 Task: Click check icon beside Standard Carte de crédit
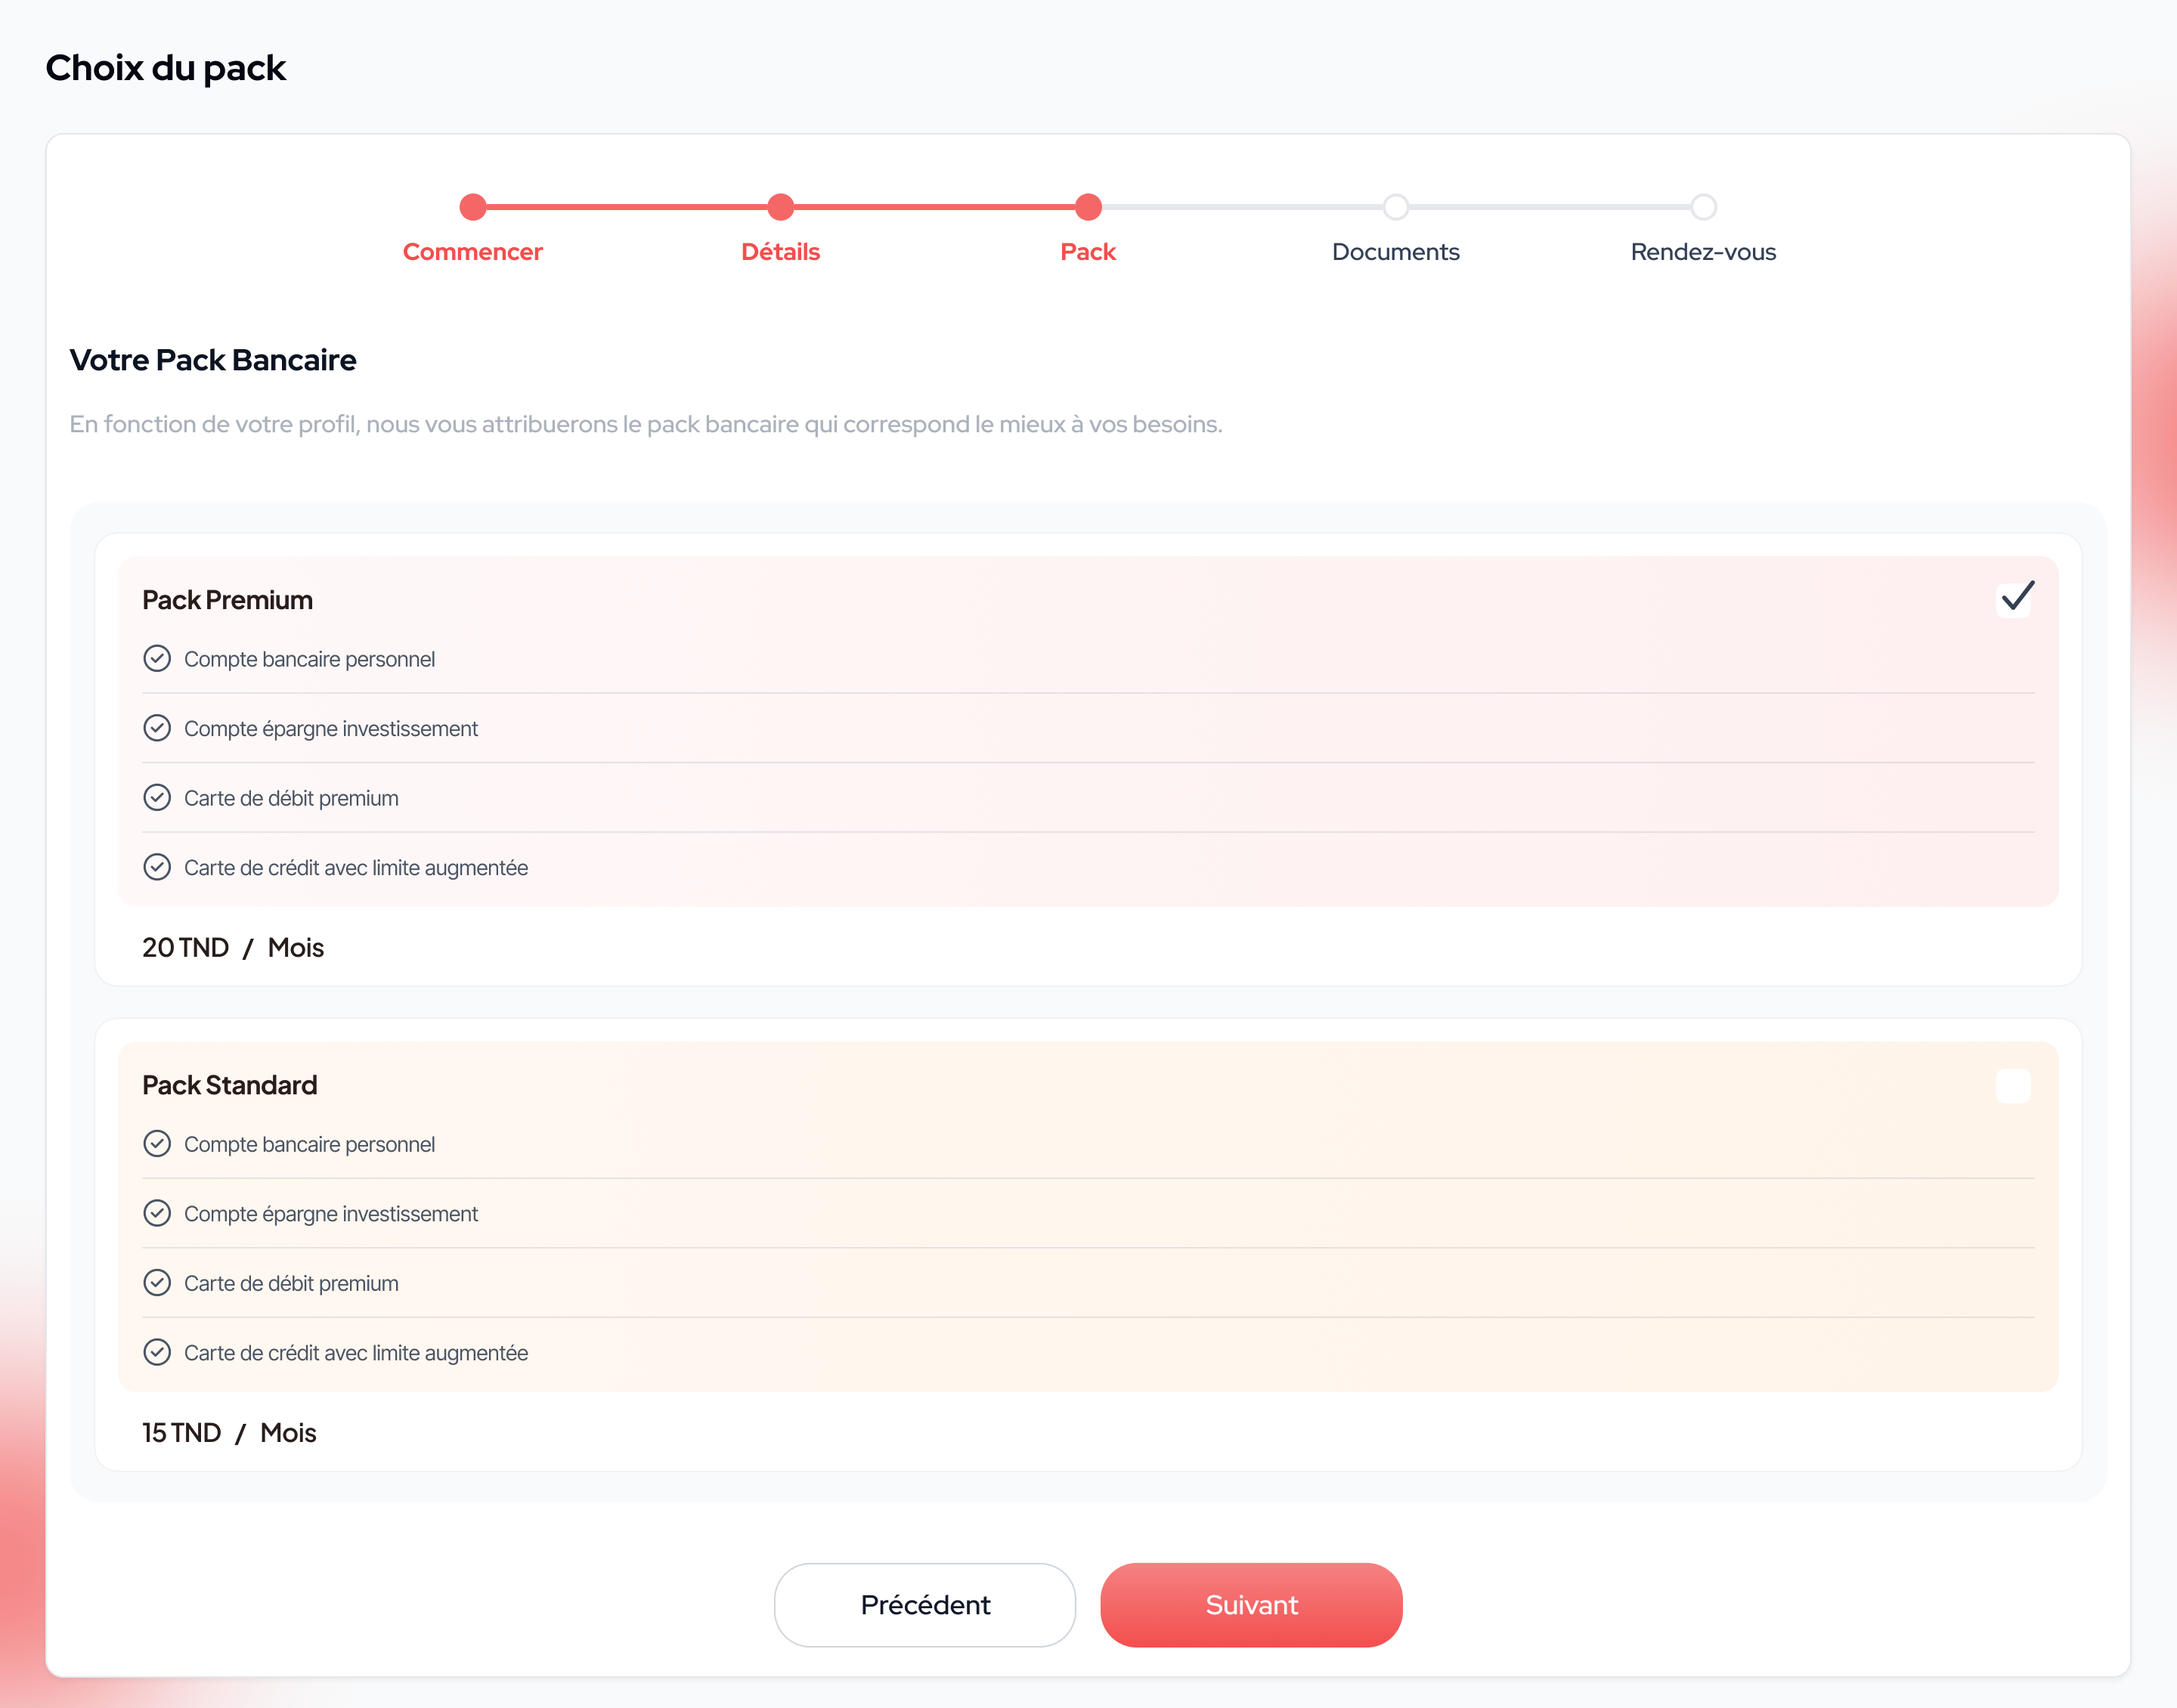[157, 1352]
